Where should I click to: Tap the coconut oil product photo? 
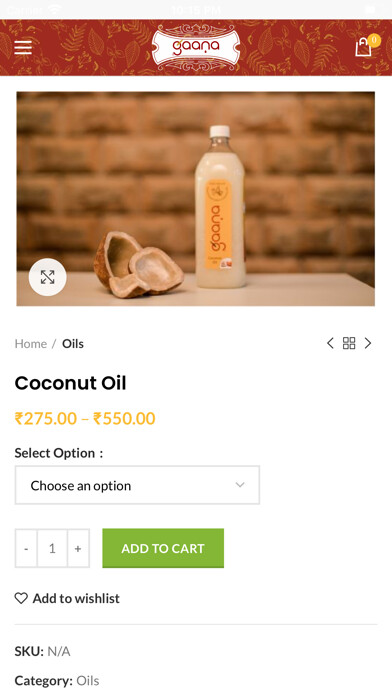pyautogui.click(x=196, y=199)
